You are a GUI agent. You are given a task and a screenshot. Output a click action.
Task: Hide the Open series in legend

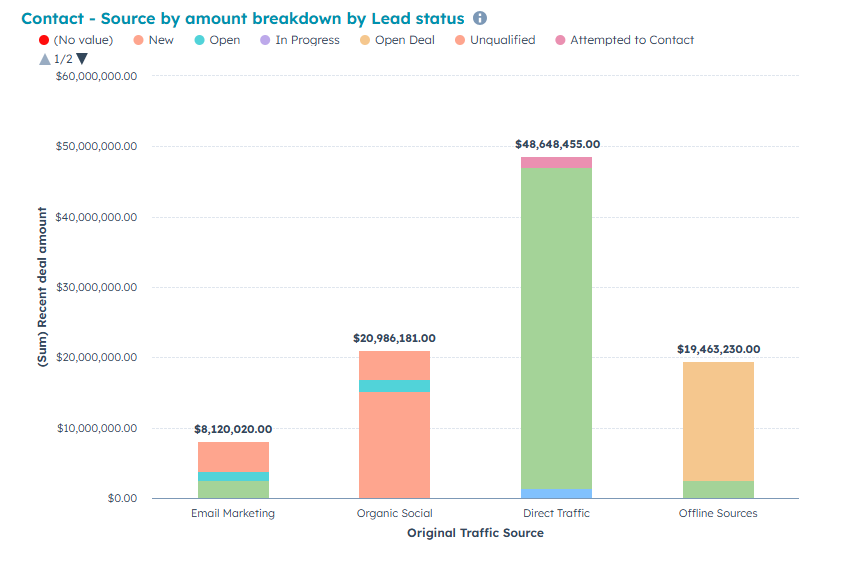click(x=216, y=40)
